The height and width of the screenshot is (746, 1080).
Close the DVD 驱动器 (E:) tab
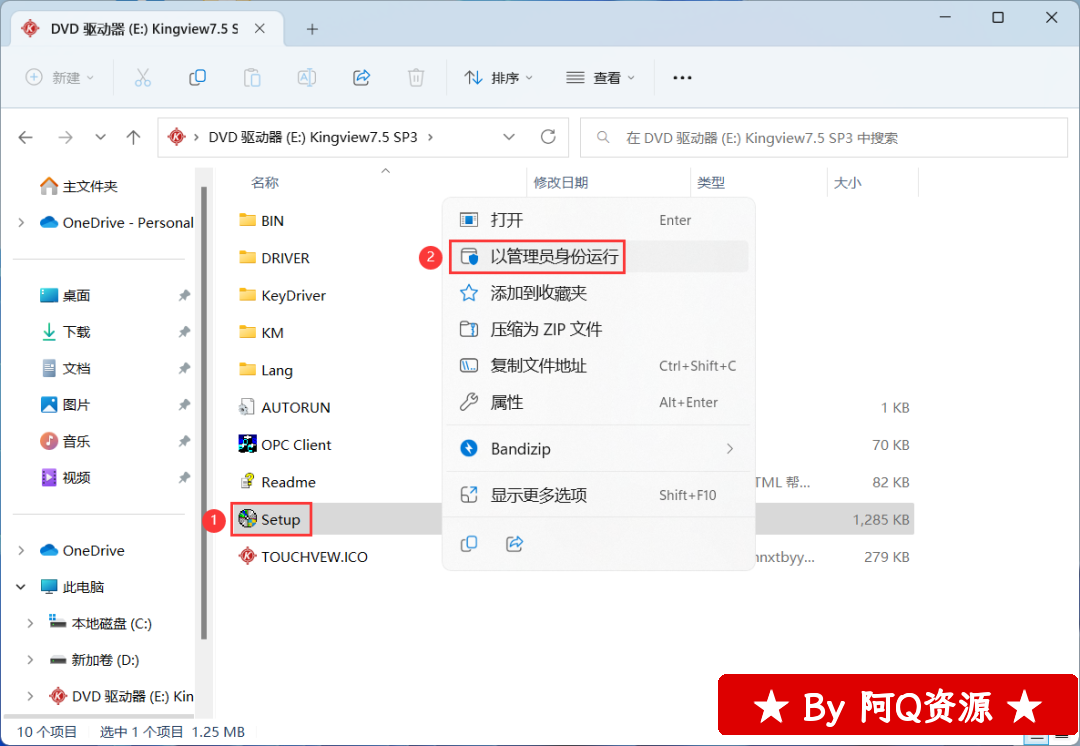[x=260, y=29]
